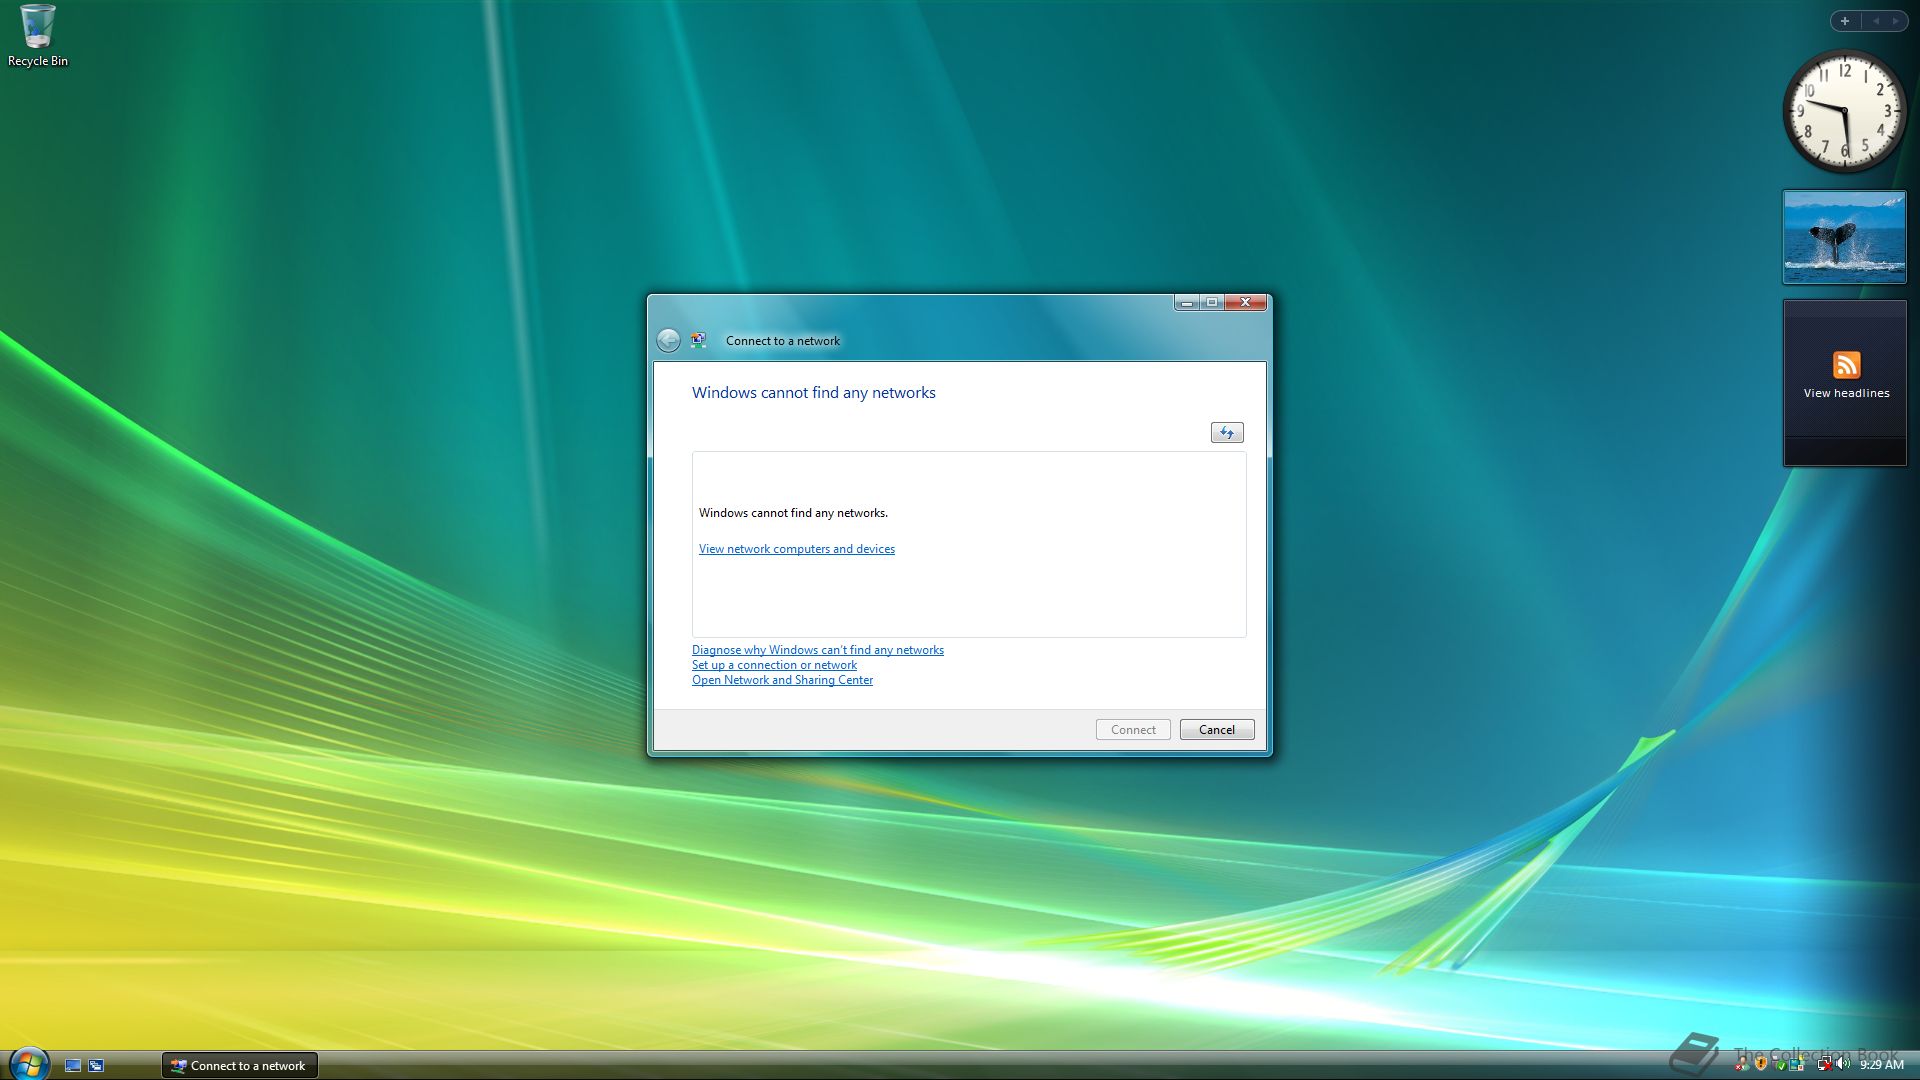Click the network icon beside the dialog title
The width and height of the screenshot is (1920, 1080).
pyautogui.click(x=698, y=341)
